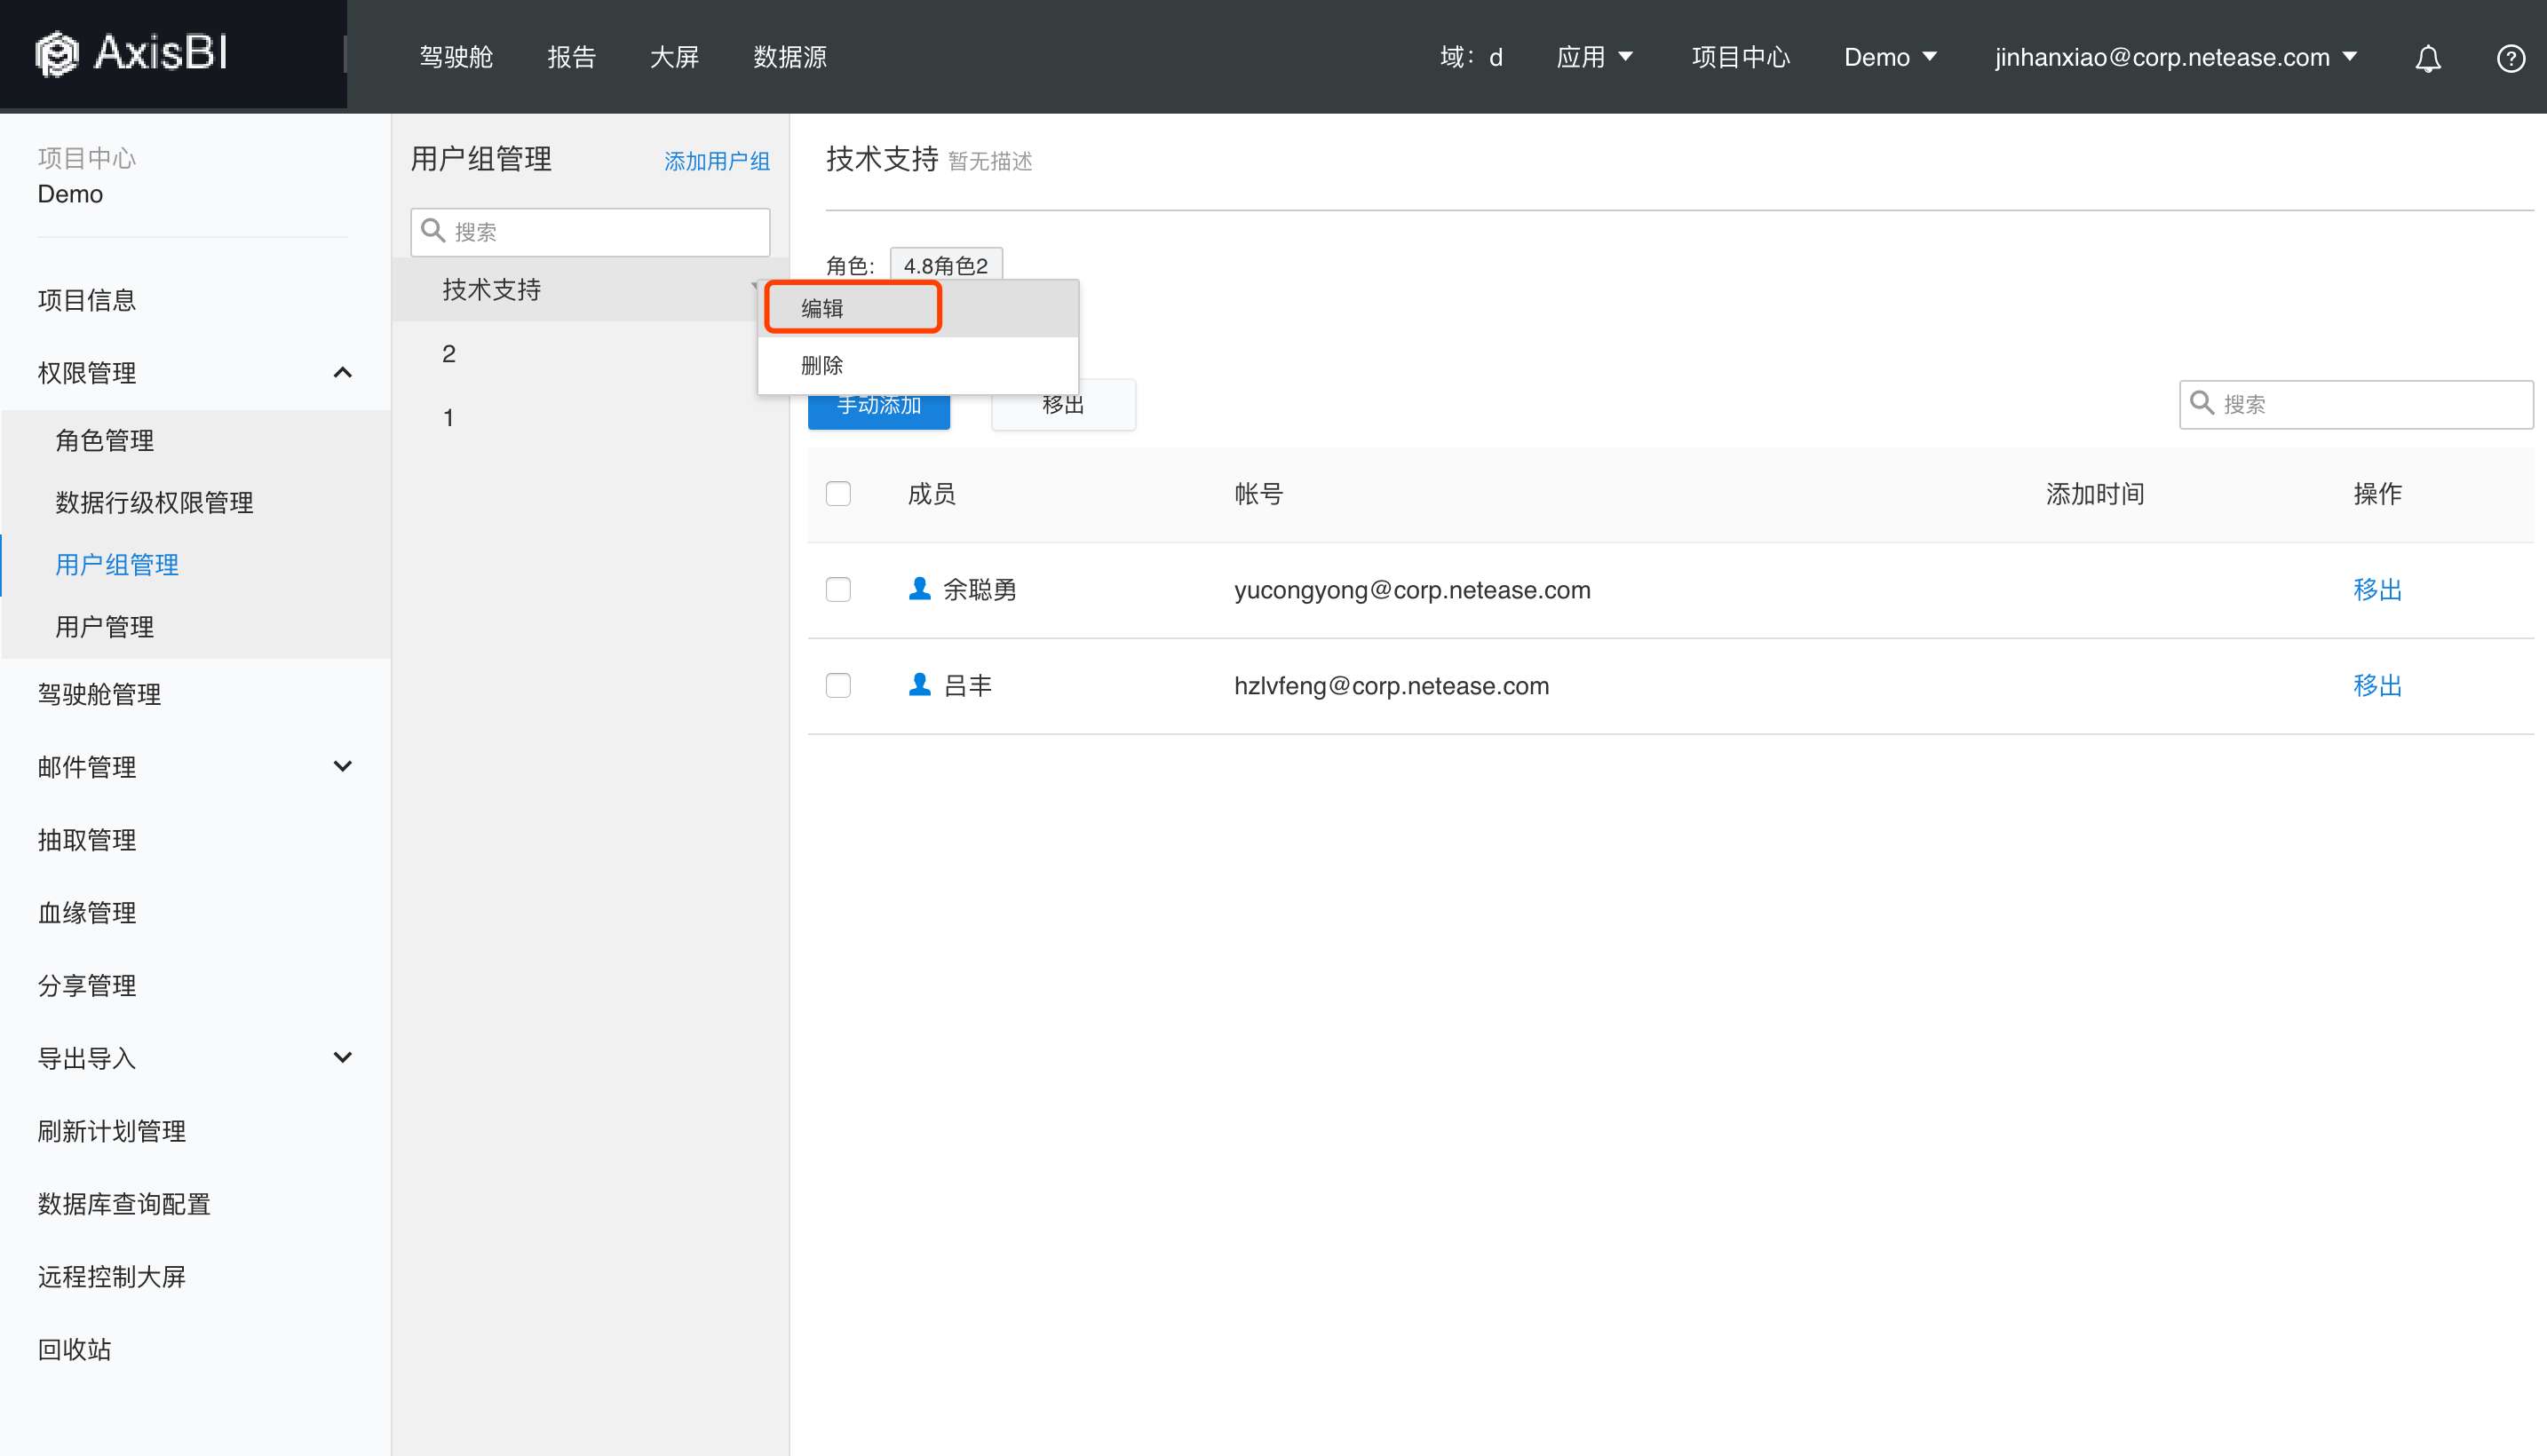
Task: Open the 数据源 top navigation tab
Action: (789, 57)
